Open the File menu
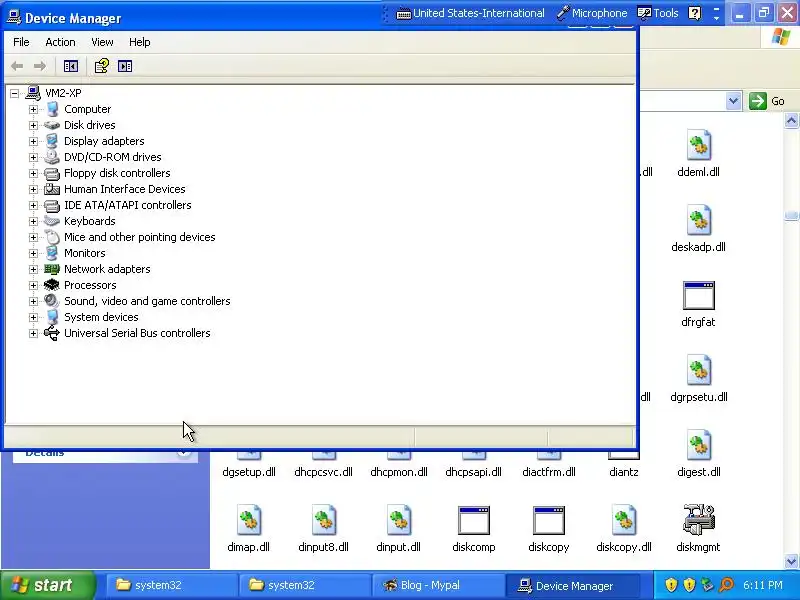 [21, 42]
